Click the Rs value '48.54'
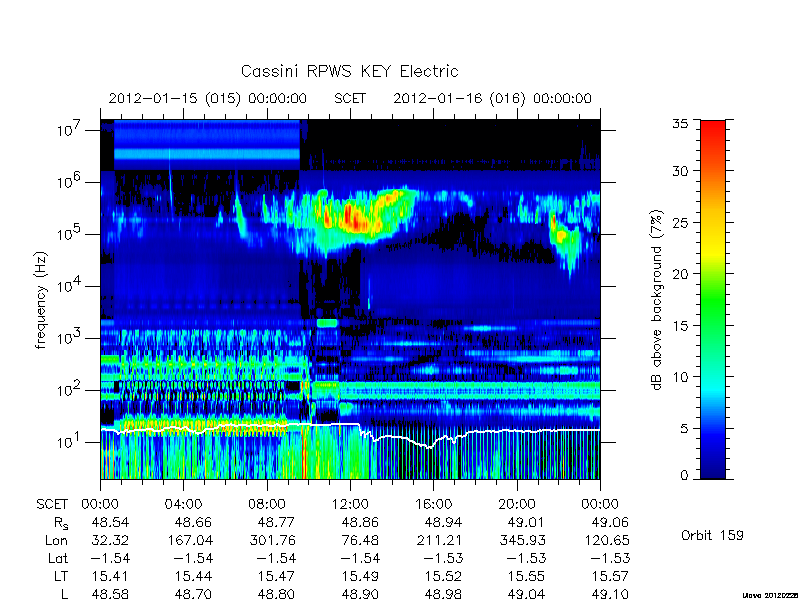 point(111,522)
